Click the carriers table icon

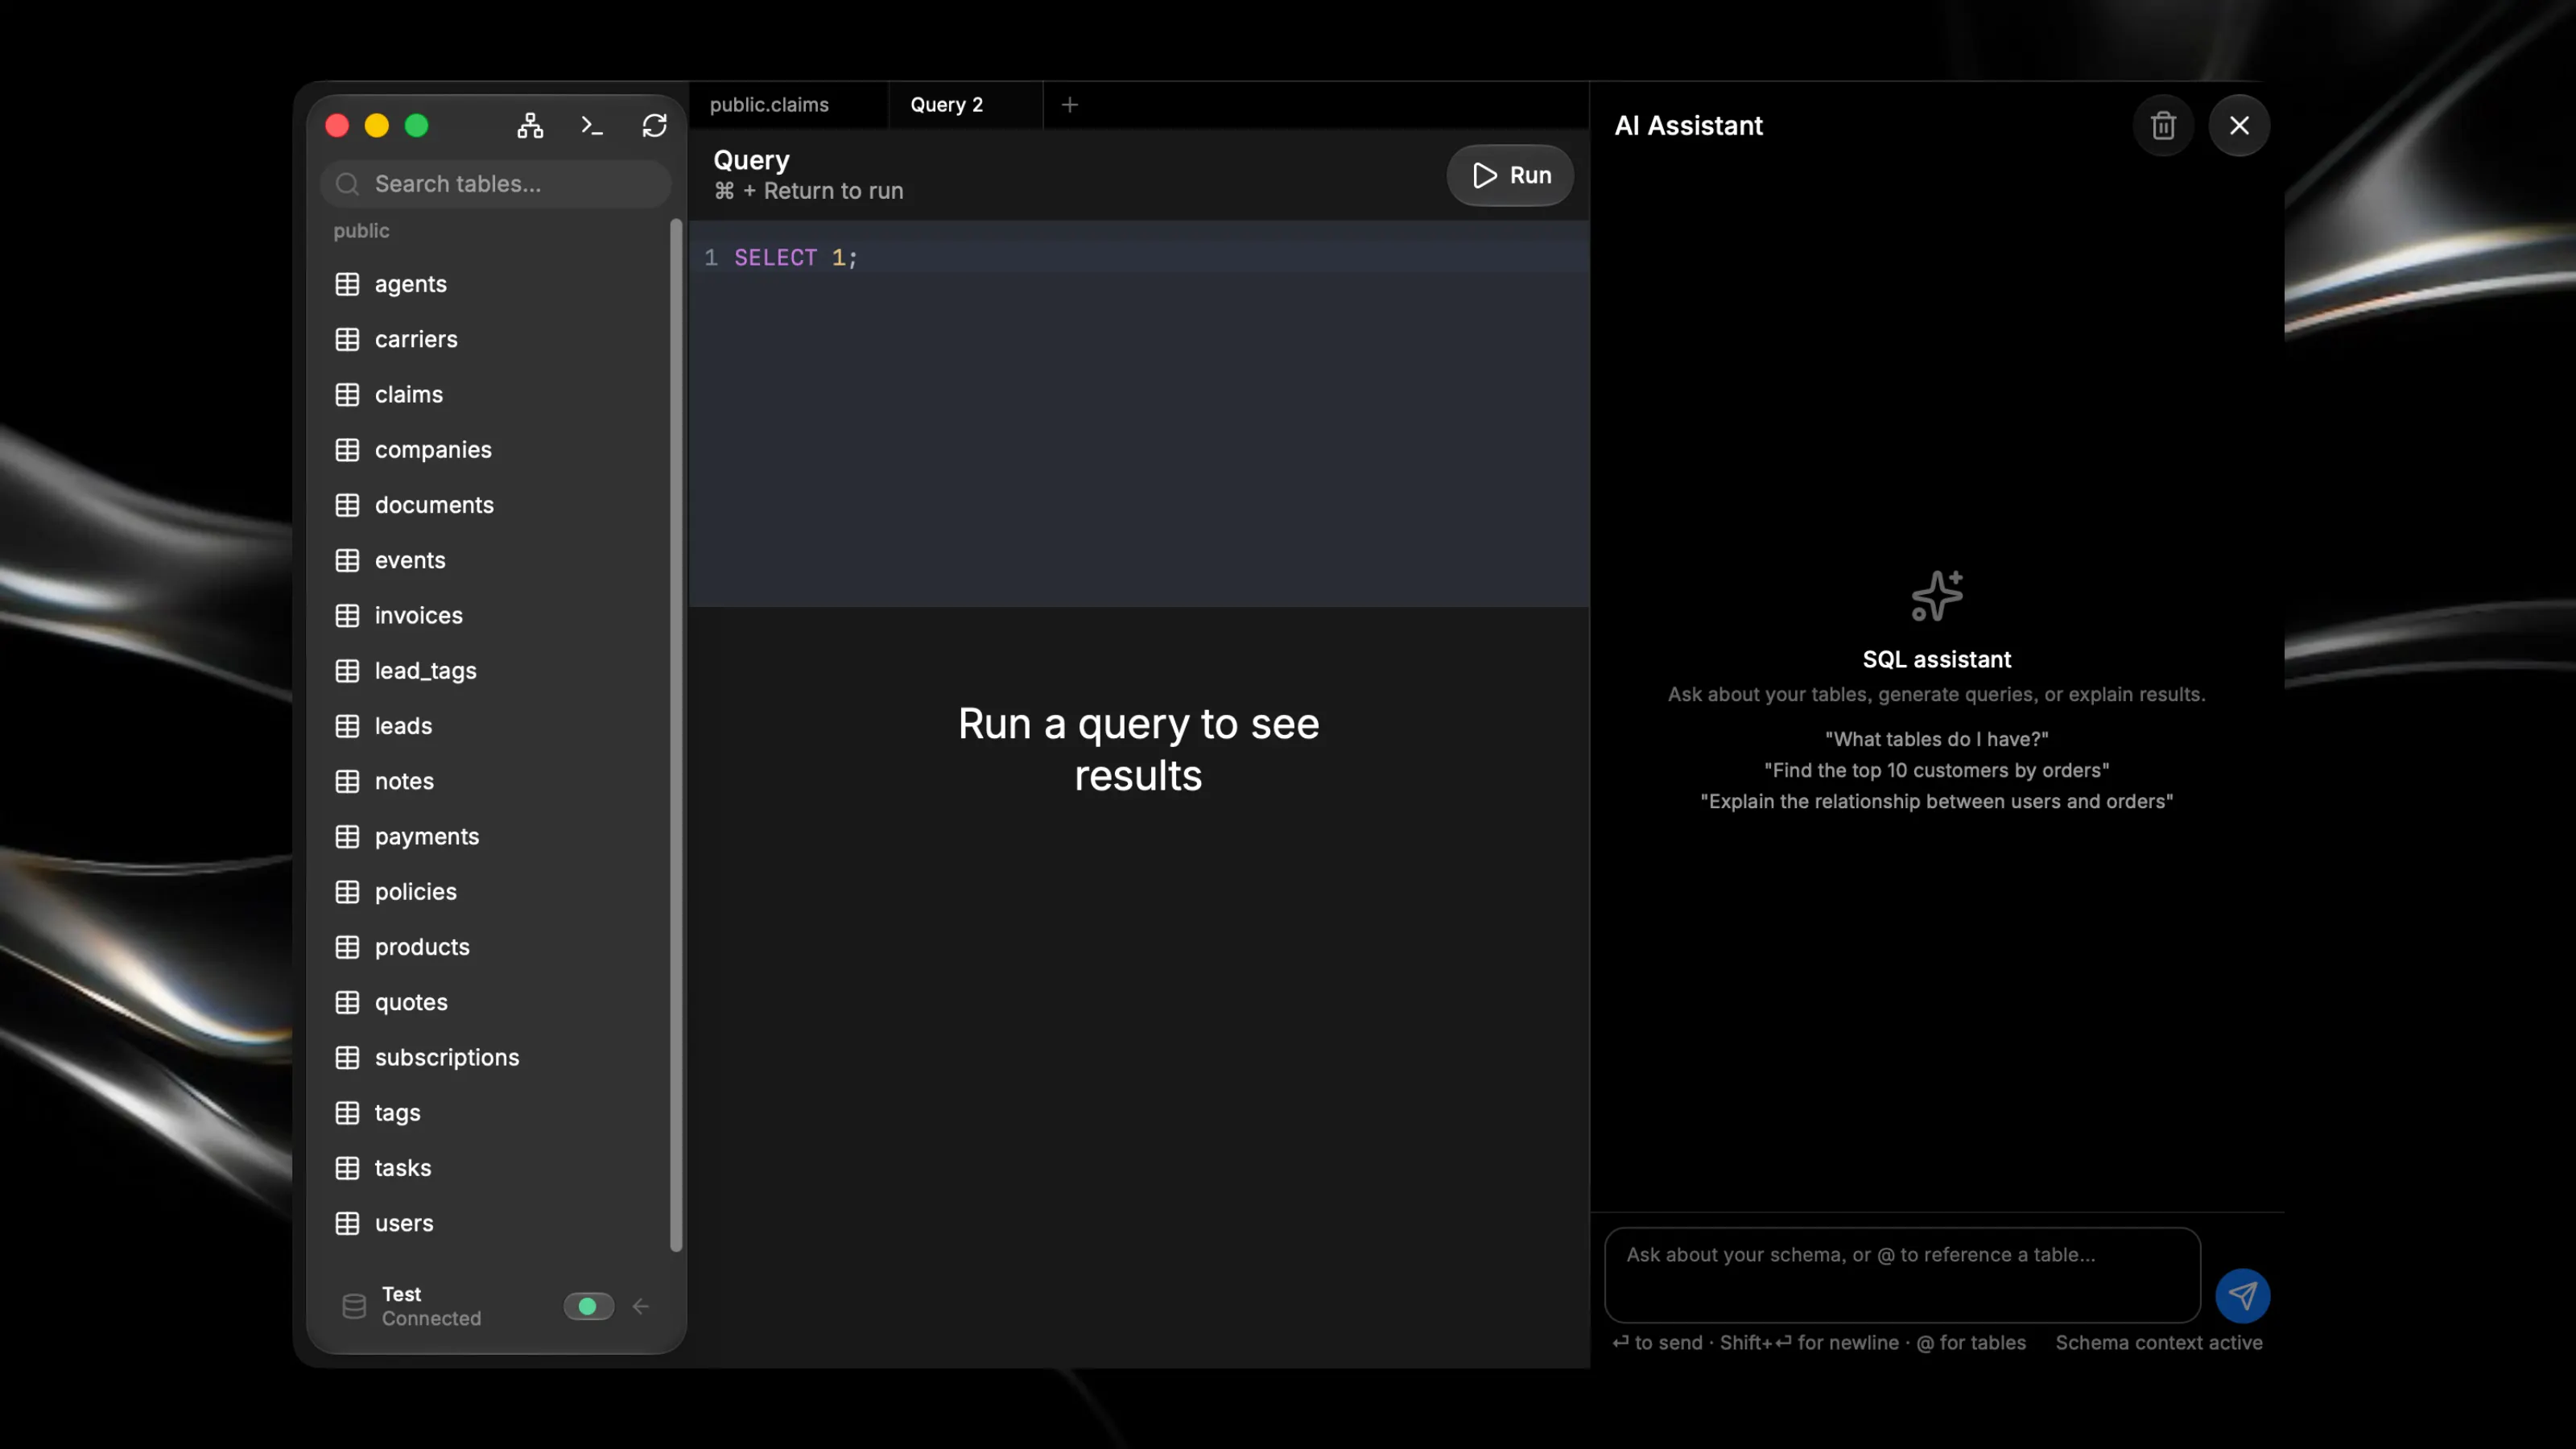[347, 339]
